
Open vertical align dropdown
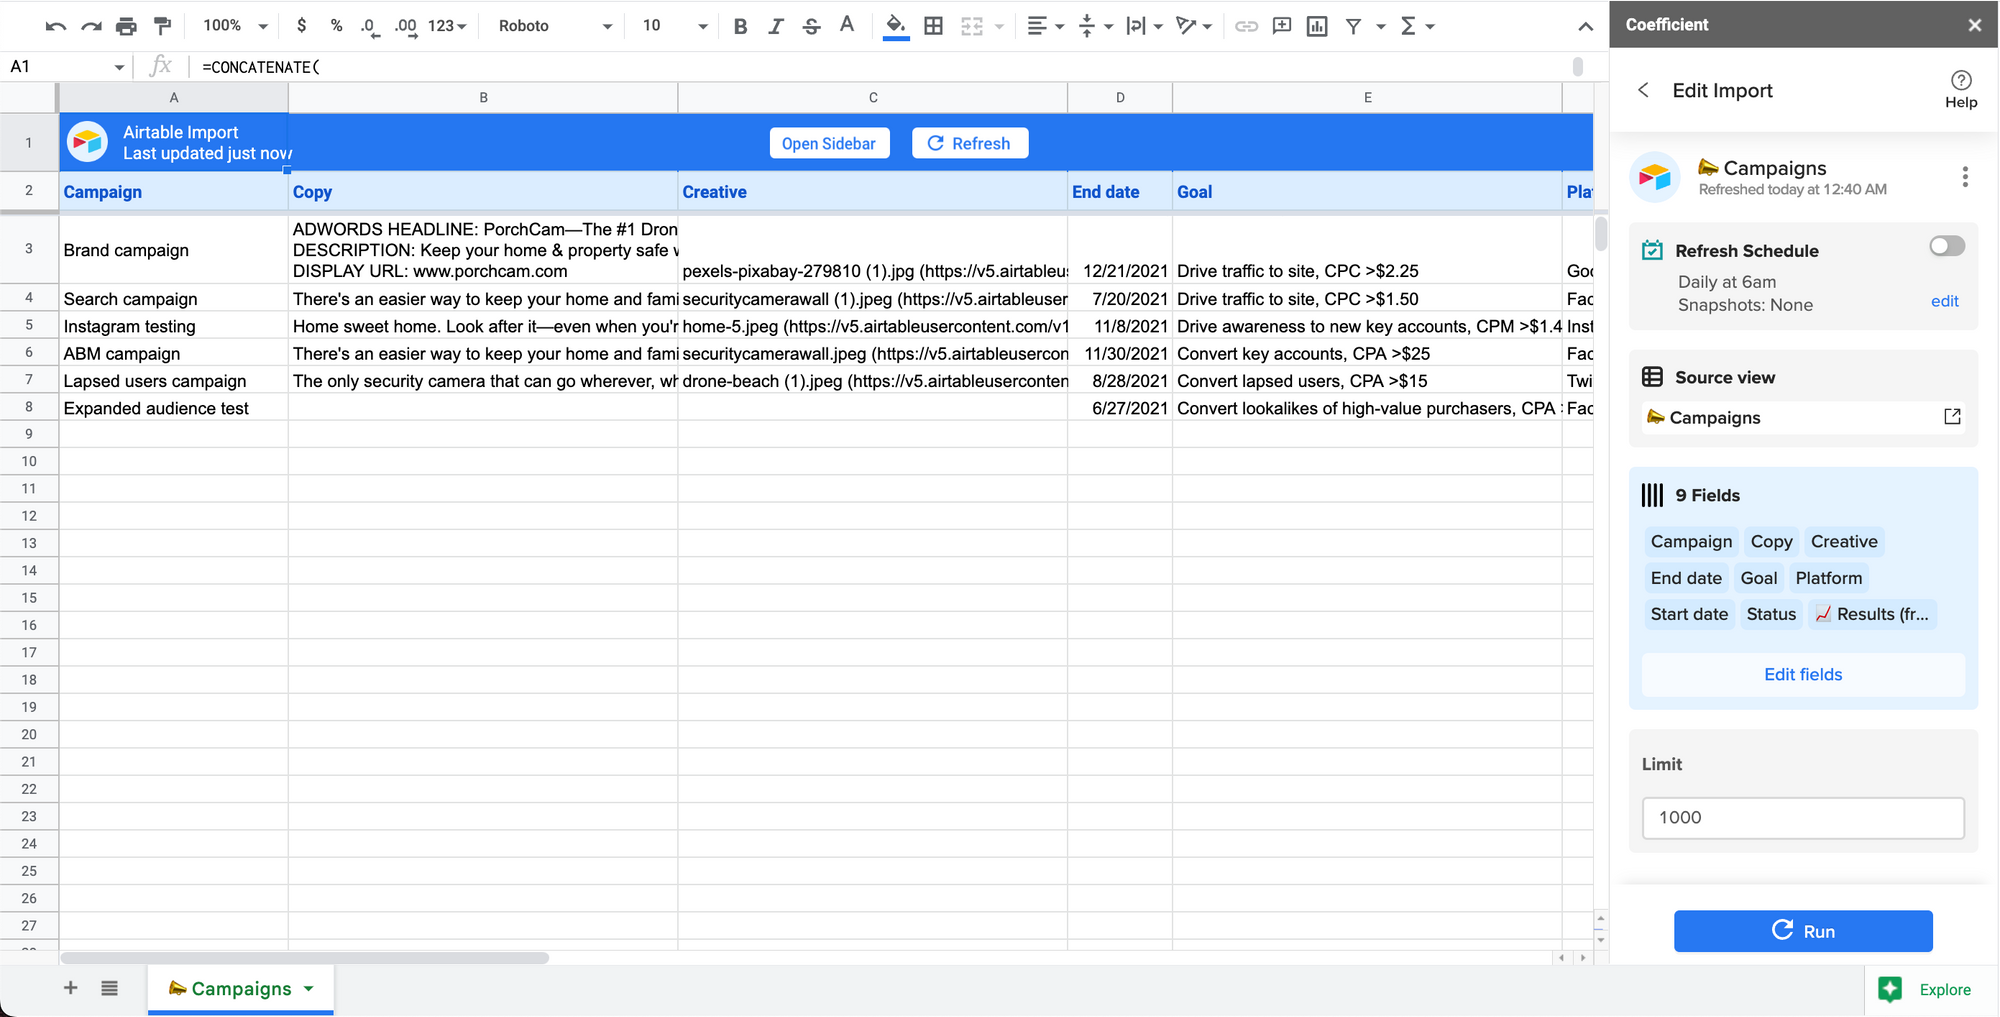point(1096,26)
